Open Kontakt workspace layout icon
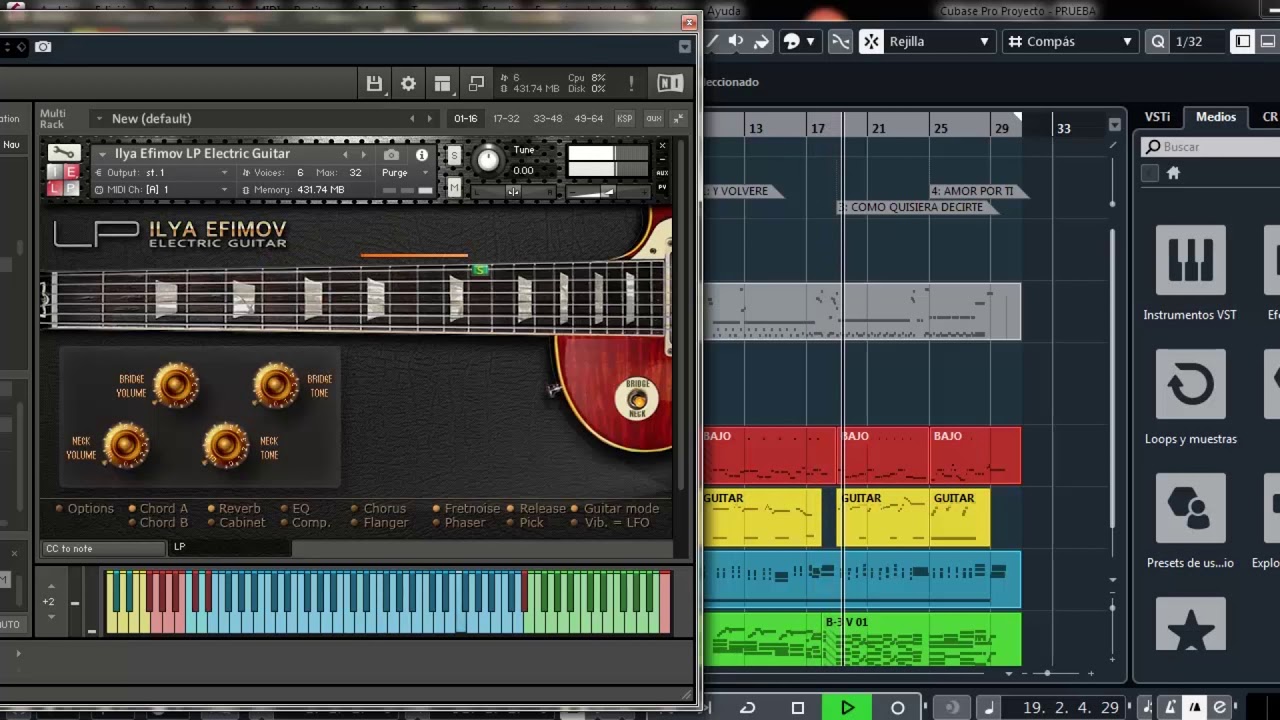Image resolution: width=1280 pixels, height=720 pixels. [x=442, y=84]
